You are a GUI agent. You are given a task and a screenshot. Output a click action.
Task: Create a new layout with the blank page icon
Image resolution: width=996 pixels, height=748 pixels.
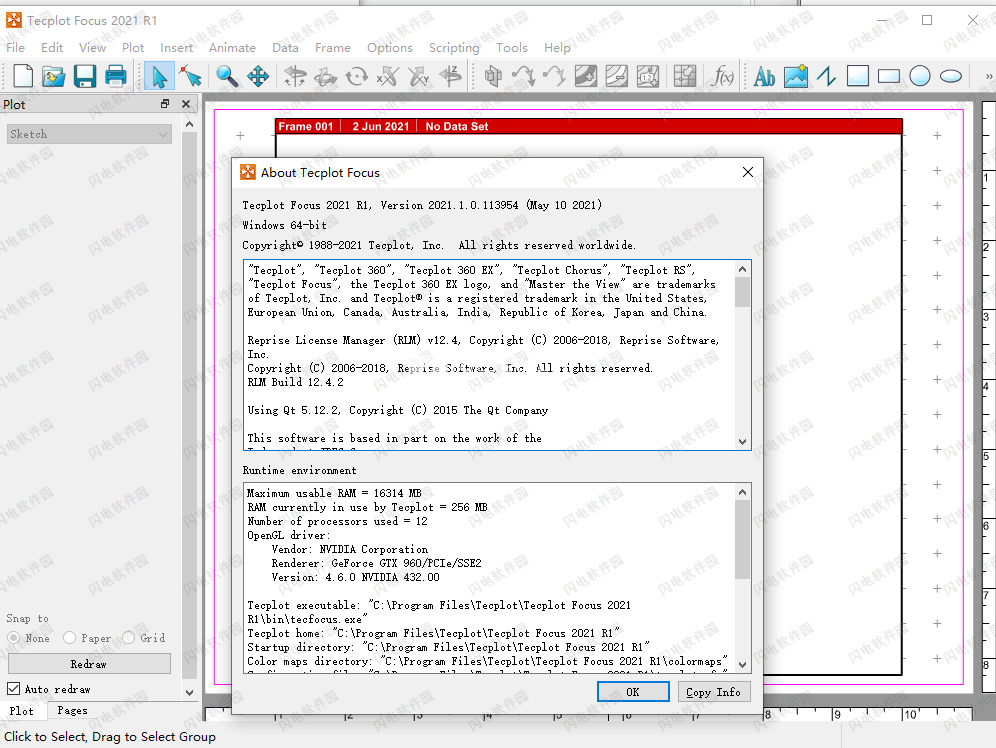point(24,76)
